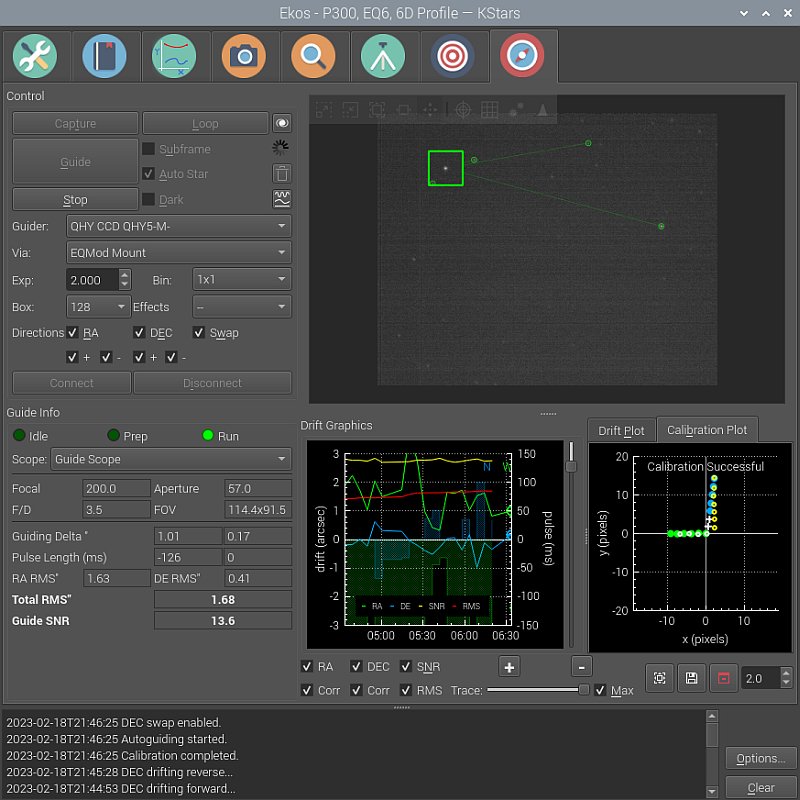Enable the Dark checkbox
The width and height of the screenshot is (800, 800).
[148, 199]
